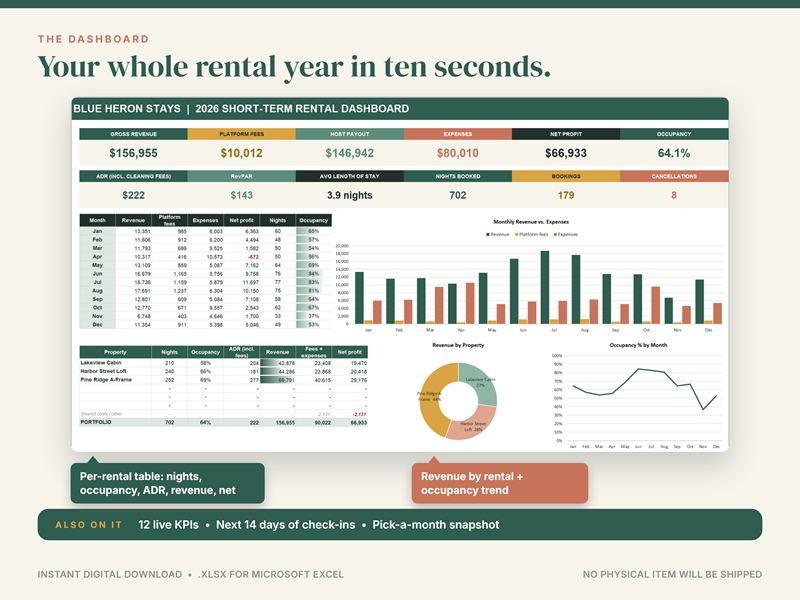Click the 'AVG LENGTH OF STAY' header
Screen dimensions: 800x600
point(349,176)
